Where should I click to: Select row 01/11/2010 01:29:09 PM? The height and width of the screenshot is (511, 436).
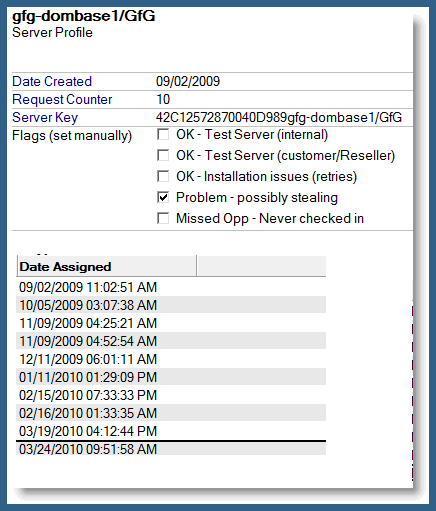pos(171,377)
